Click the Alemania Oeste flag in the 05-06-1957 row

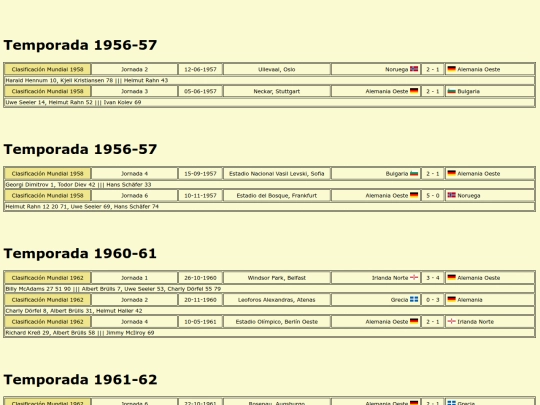(x=414, y=91)
